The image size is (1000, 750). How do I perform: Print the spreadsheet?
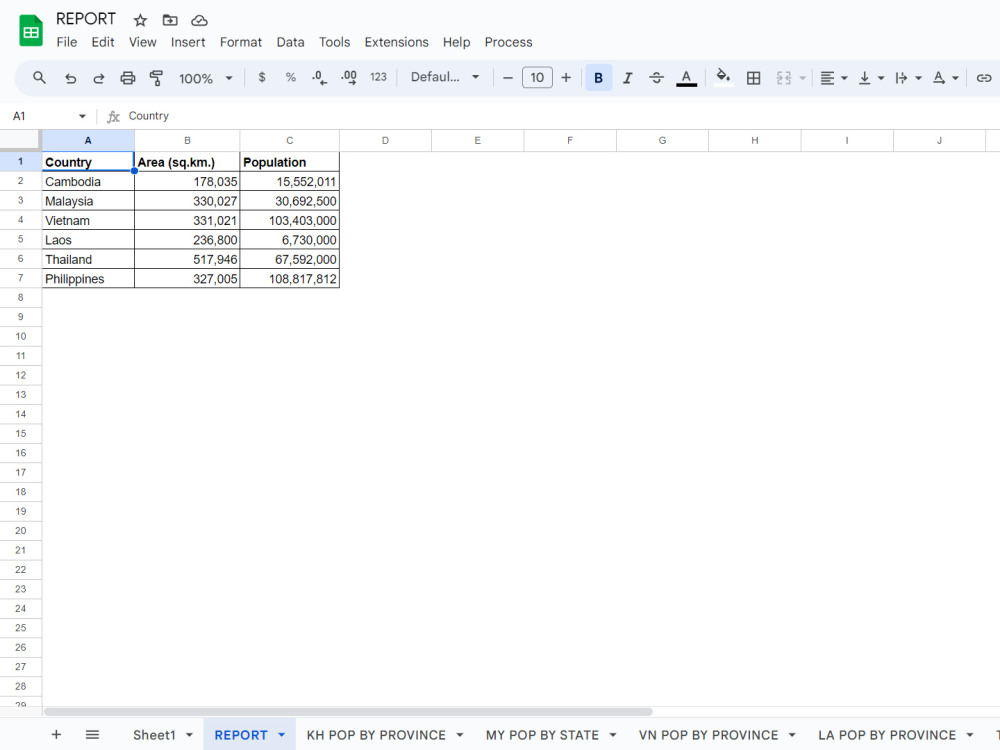128,78
